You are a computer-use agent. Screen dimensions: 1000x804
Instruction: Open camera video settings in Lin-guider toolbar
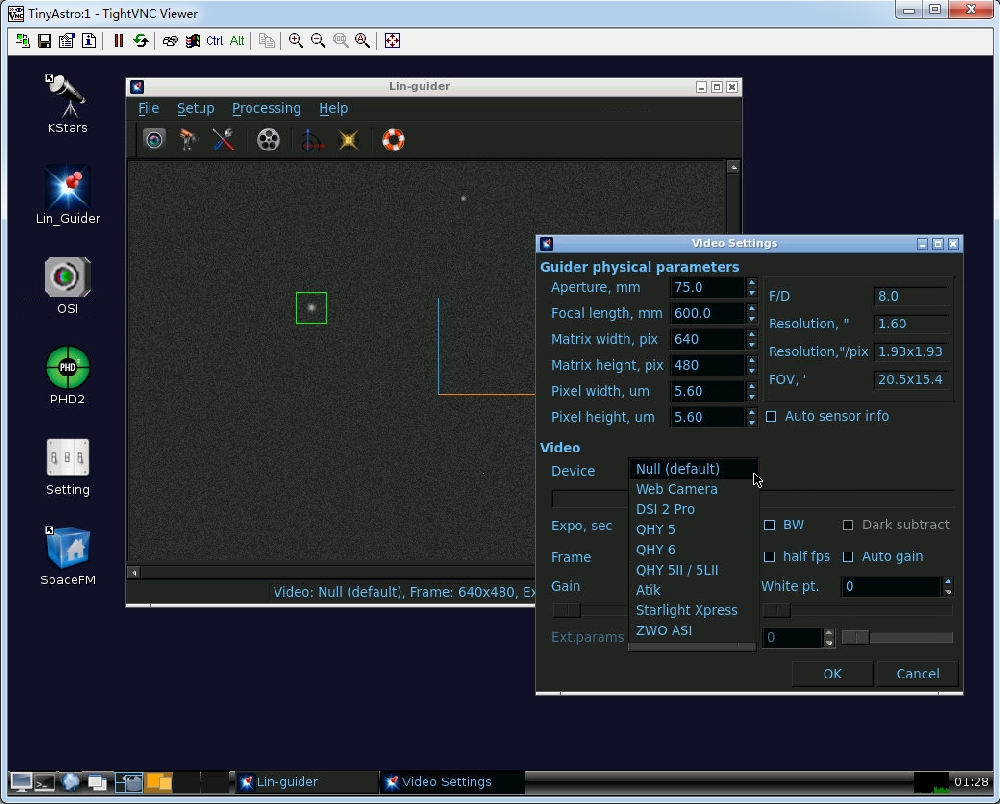154,140
